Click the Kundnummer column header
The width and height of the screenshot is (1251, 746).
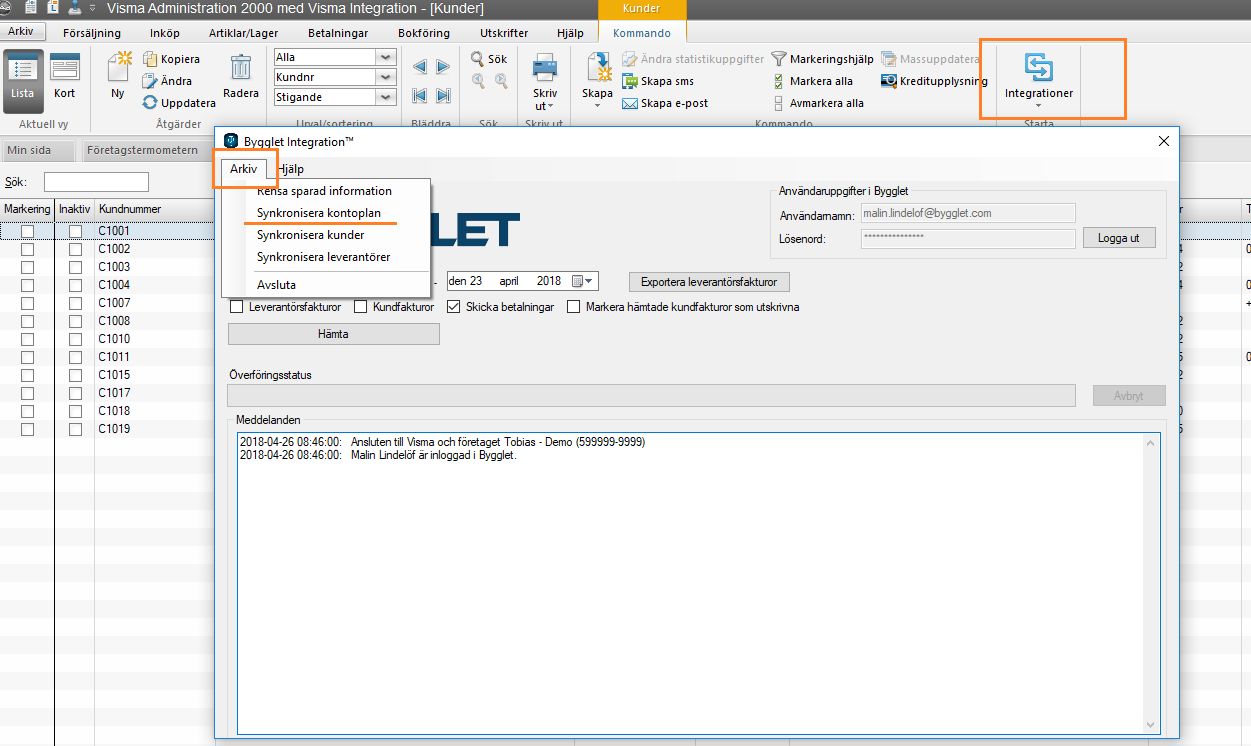pyautogui.click(x=130, y=209)
